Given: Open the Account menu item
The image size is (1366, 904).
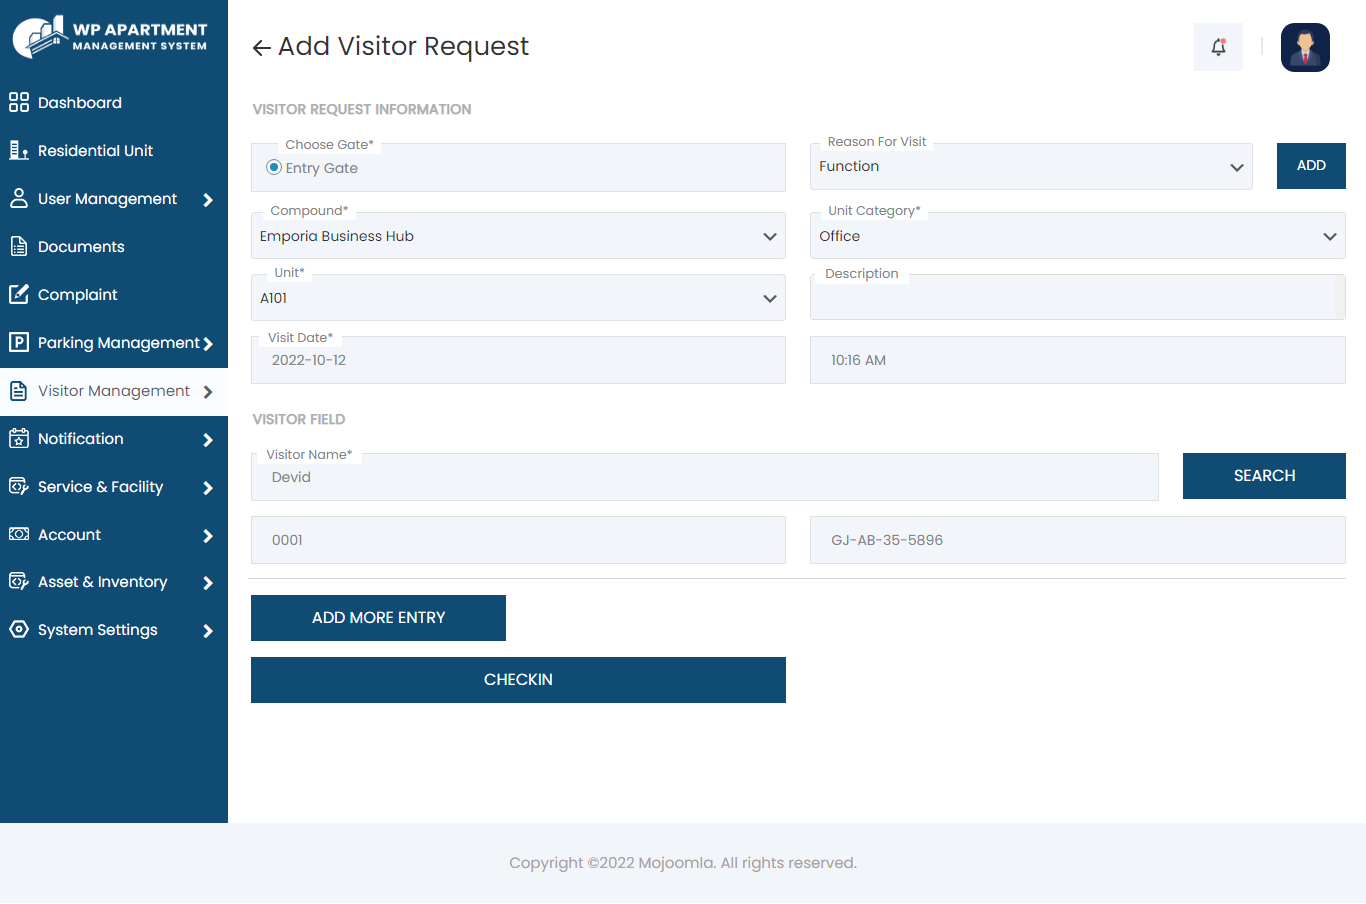Looking at the screenshot, I should pyautogui.click(x=114, y=534).
